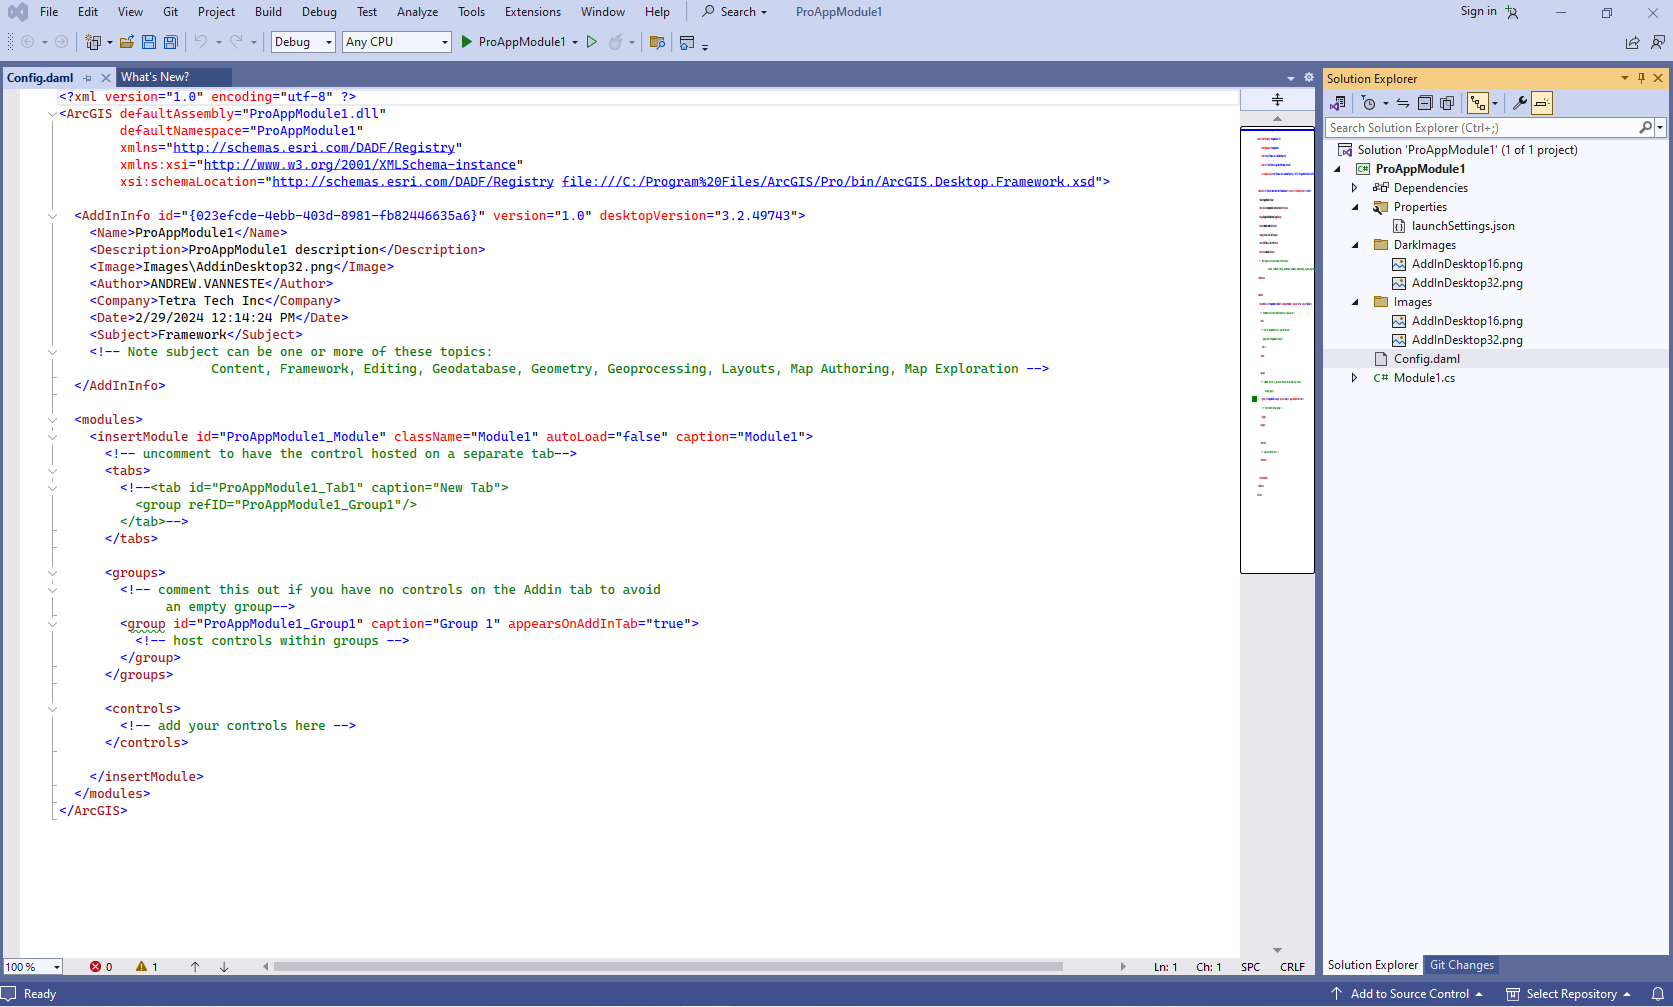This screenshot has height=1007, width=1673.
Task: Select launchSettings.json in Solution Explorer
Action: pyautogui.click(x=1463, y=226)
